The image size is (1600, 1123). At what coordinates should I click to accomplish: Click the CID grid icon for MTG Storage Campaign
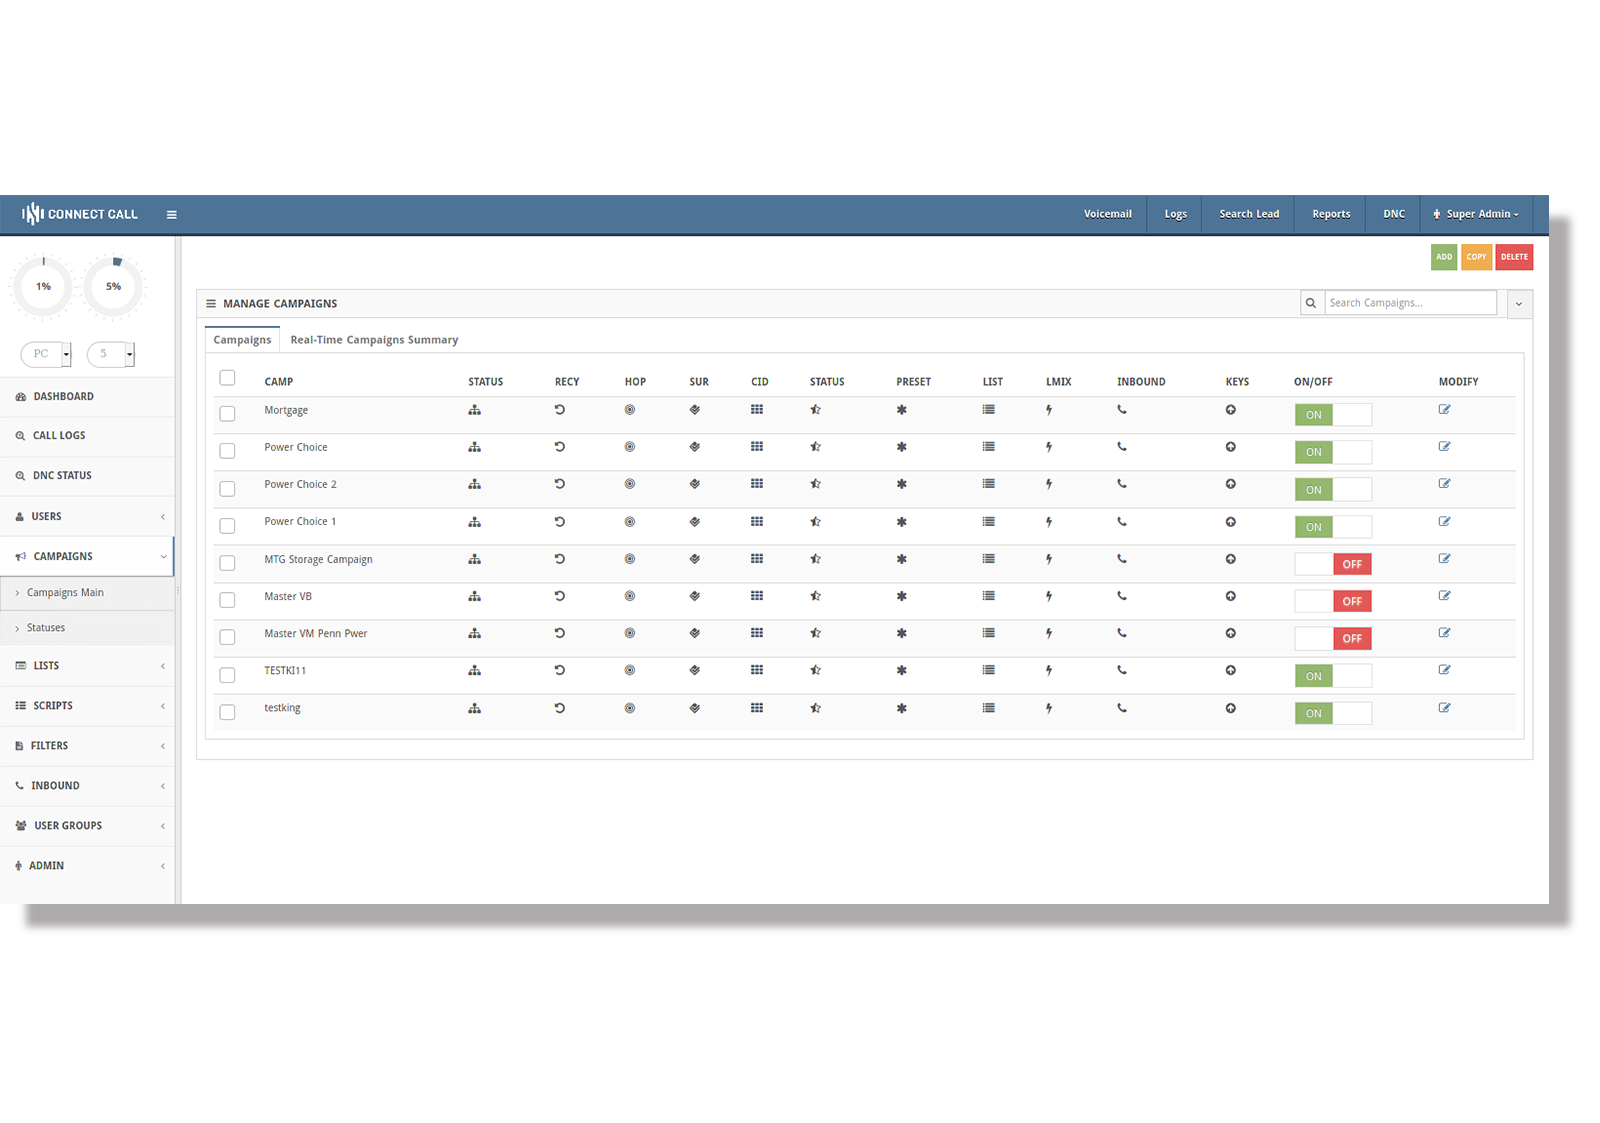click(x=757, y=559)
